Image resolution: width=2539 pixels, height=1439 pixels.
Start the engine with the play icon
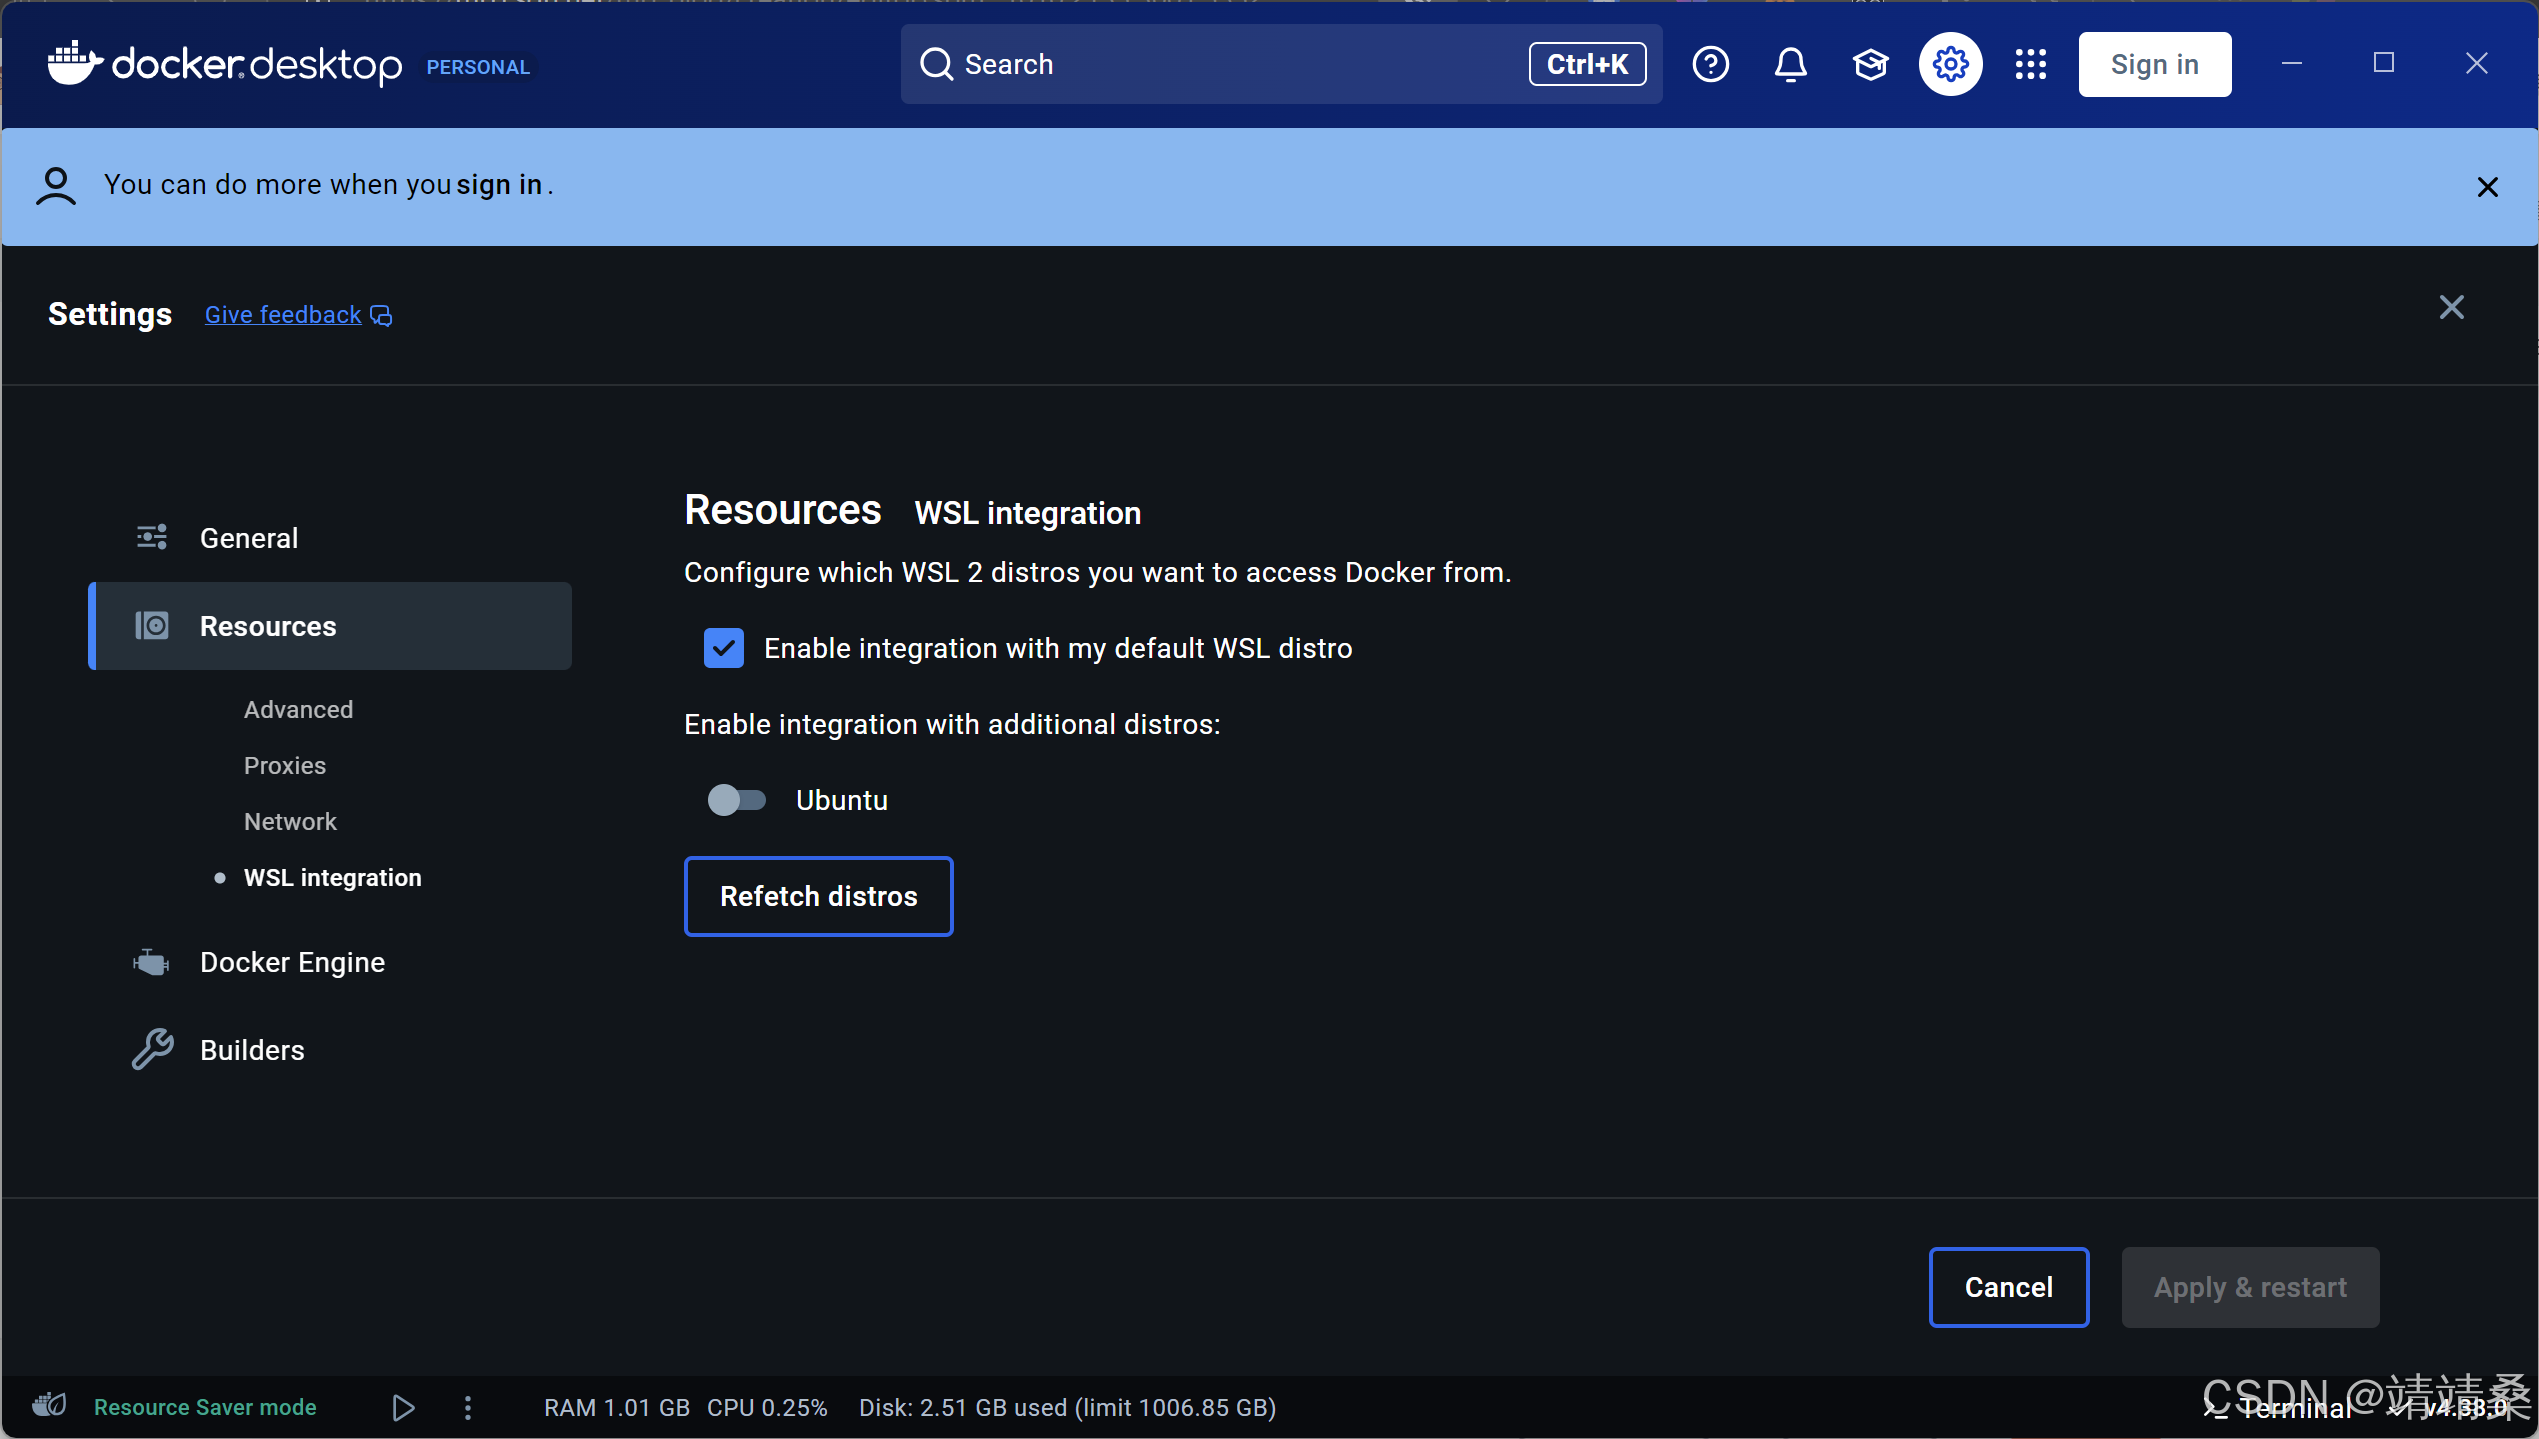404,1408
